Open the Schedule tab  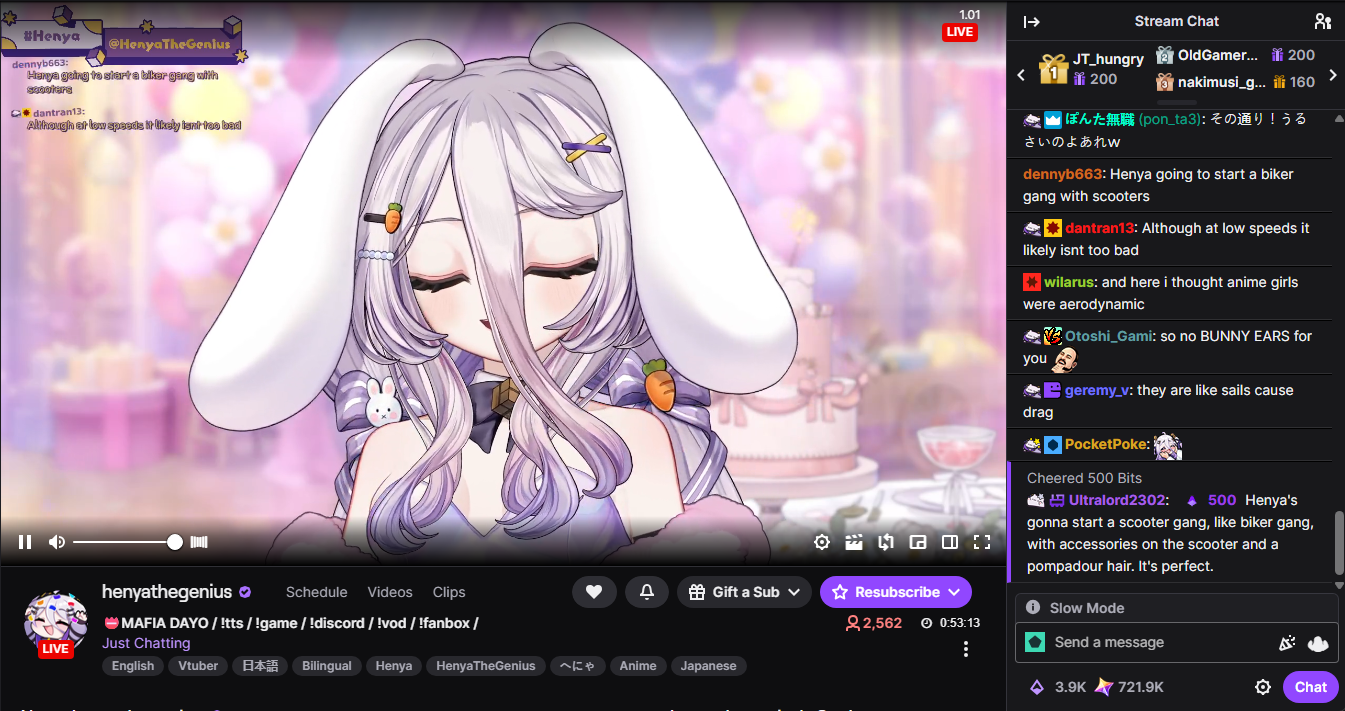coord(317,592)
